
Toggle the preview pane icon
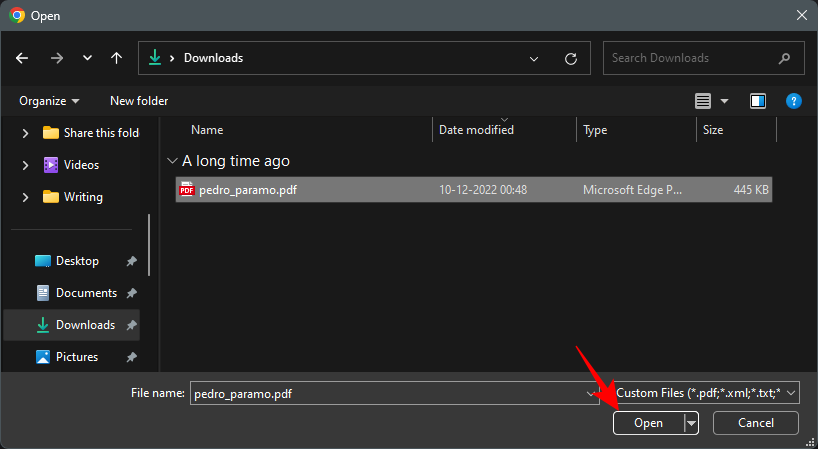(x=757, y=101)
